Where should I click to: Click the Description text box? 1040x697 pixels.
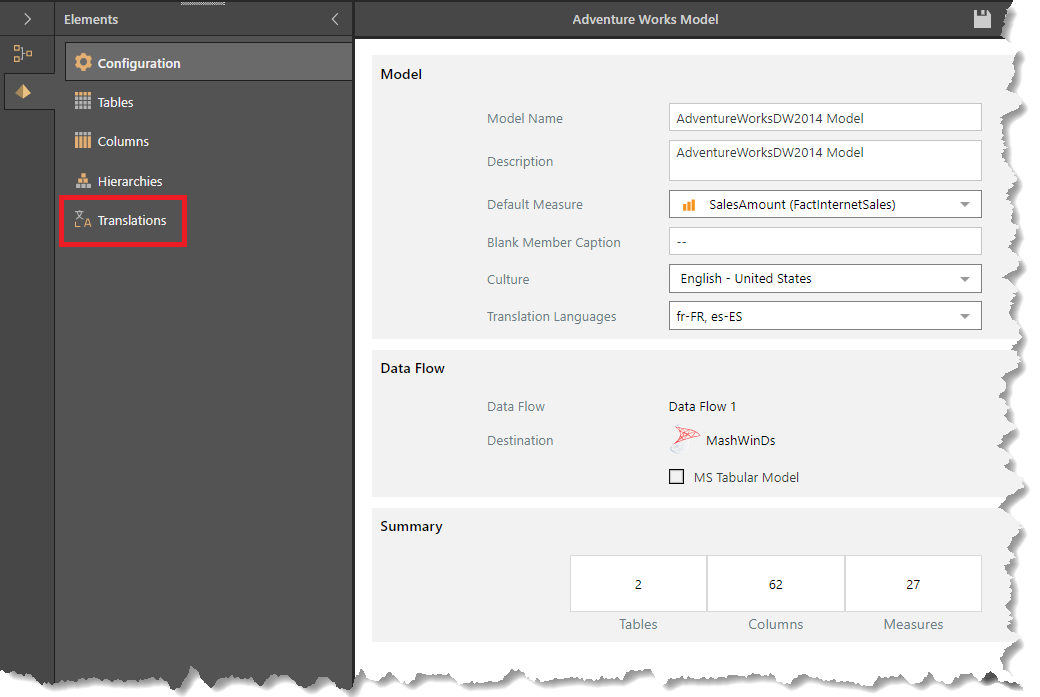[x=824, y=160]
